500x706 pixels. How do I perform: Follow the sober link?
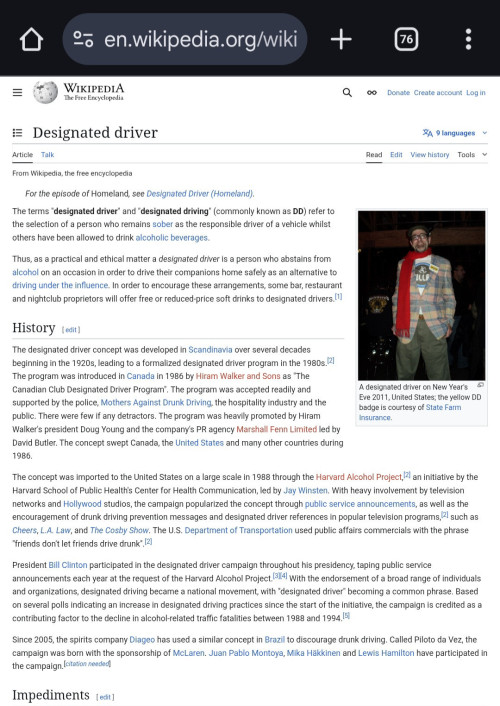[x=163, y=224]
